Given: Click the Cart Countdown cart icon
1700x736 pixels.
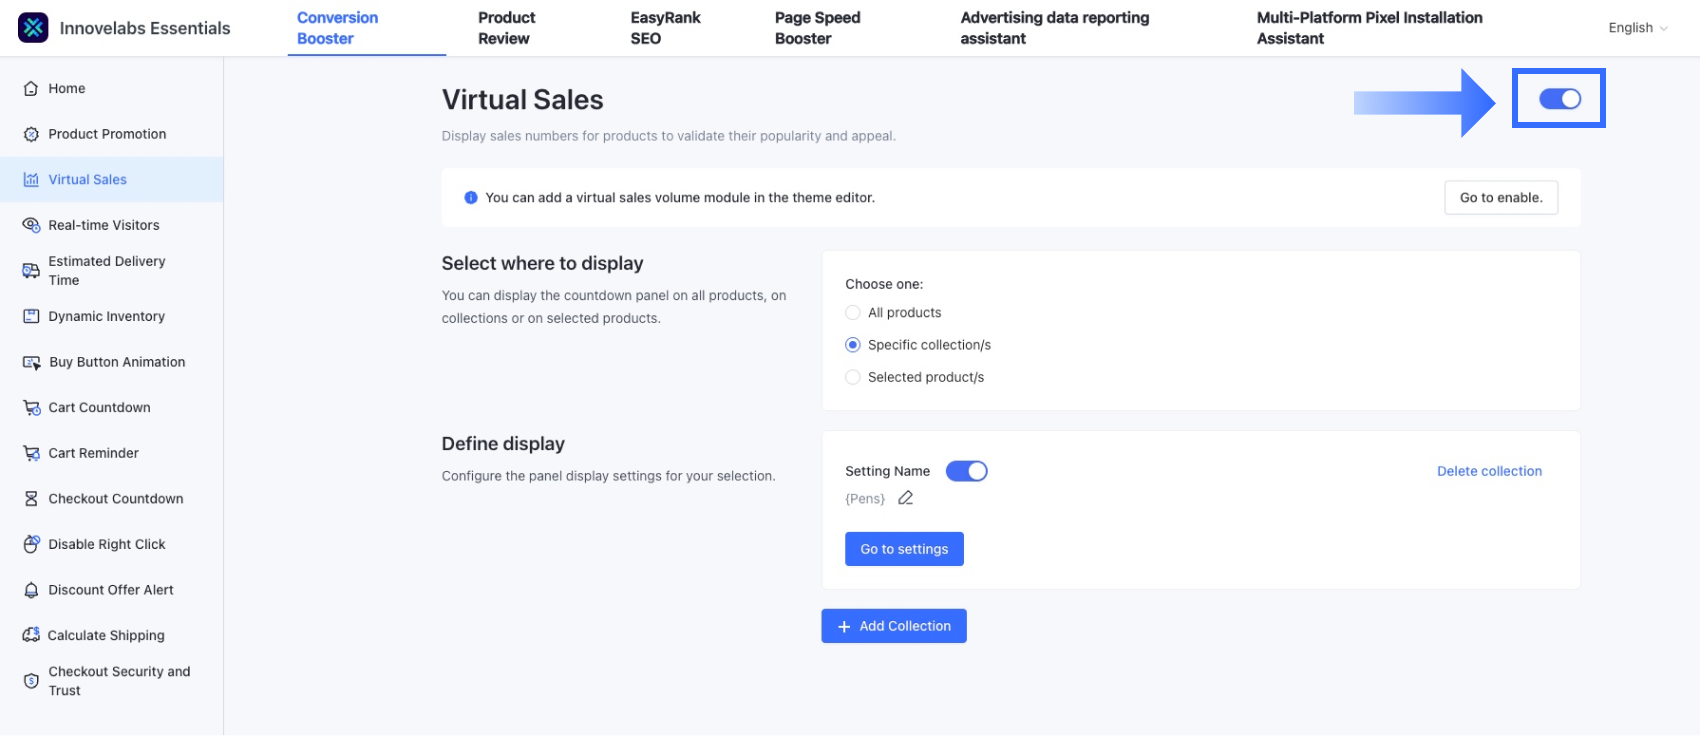Looking at the screenshot, I should pyautogui.click(x=31, y=408).
